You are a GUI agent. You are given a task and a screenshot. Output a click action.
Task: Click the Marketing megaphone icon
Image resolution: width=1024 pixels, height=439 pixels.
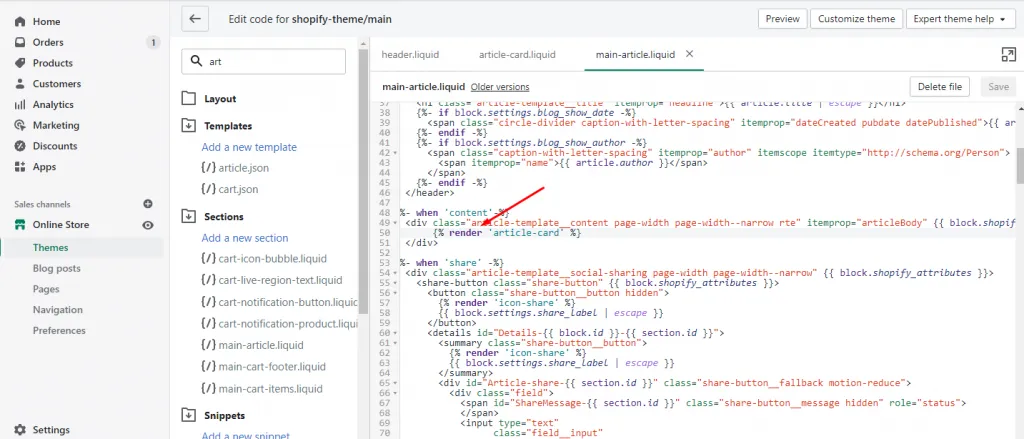(x=20, y=125)
